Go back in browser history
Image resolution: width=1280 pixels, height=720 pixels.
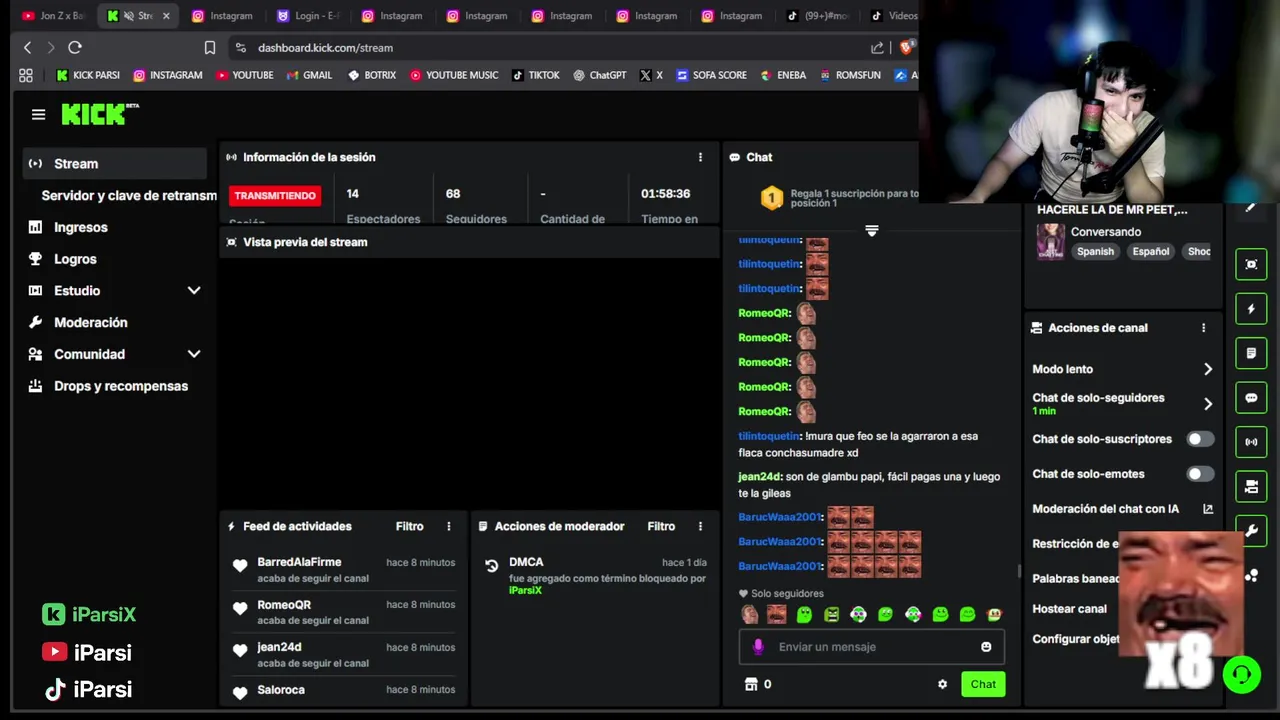tap(27, 47)
